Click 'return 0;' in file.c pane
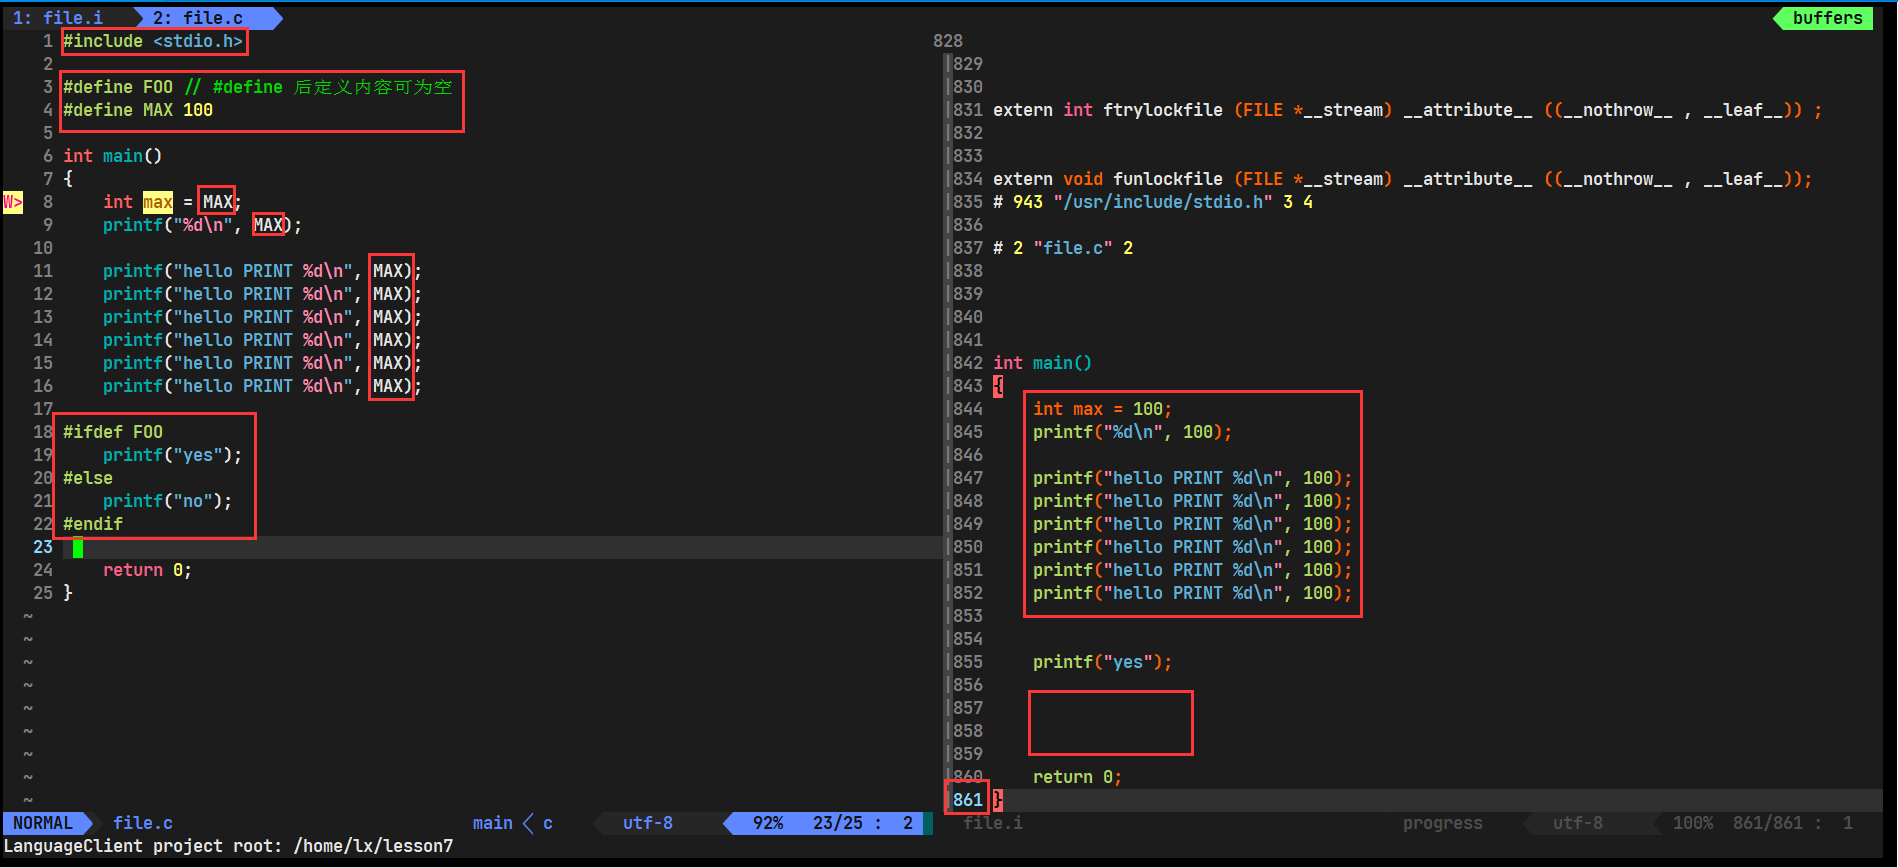Image resolution: width=1898 pixels, height=868 pixels. [x=147, y=570]
